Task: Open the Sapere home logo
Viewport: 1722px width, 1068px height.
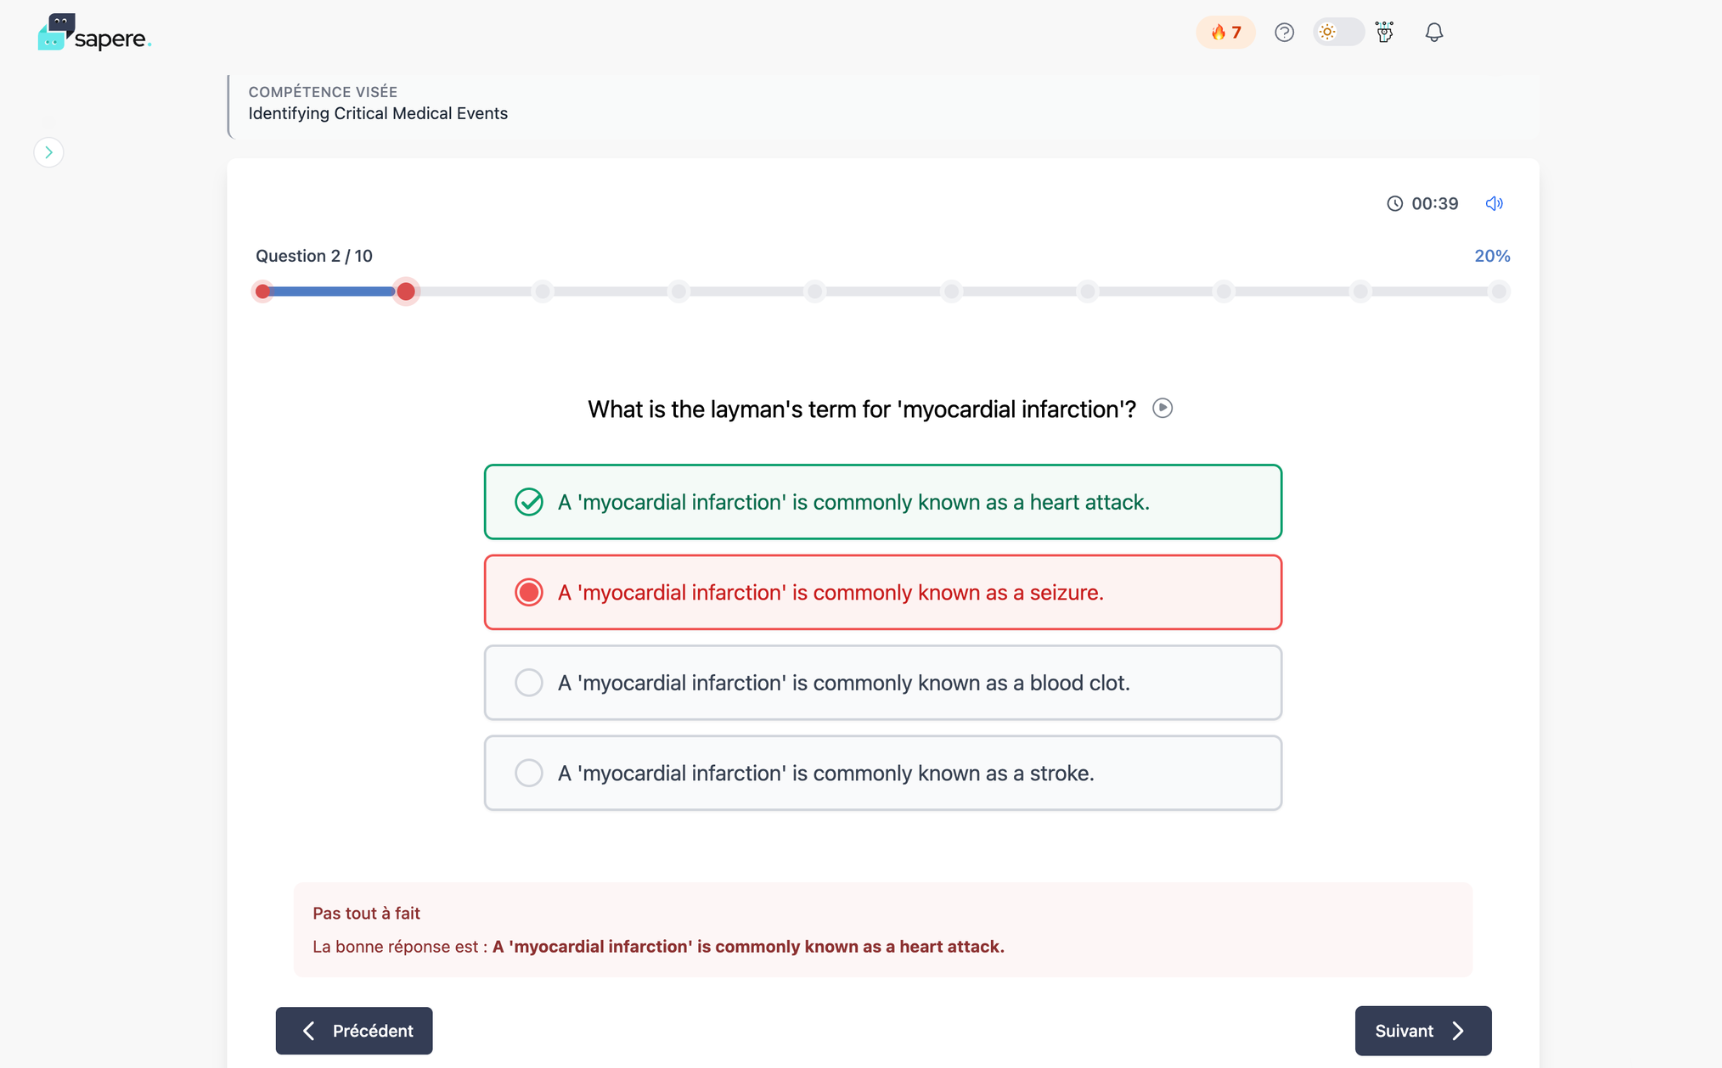Action: [94, 33]
